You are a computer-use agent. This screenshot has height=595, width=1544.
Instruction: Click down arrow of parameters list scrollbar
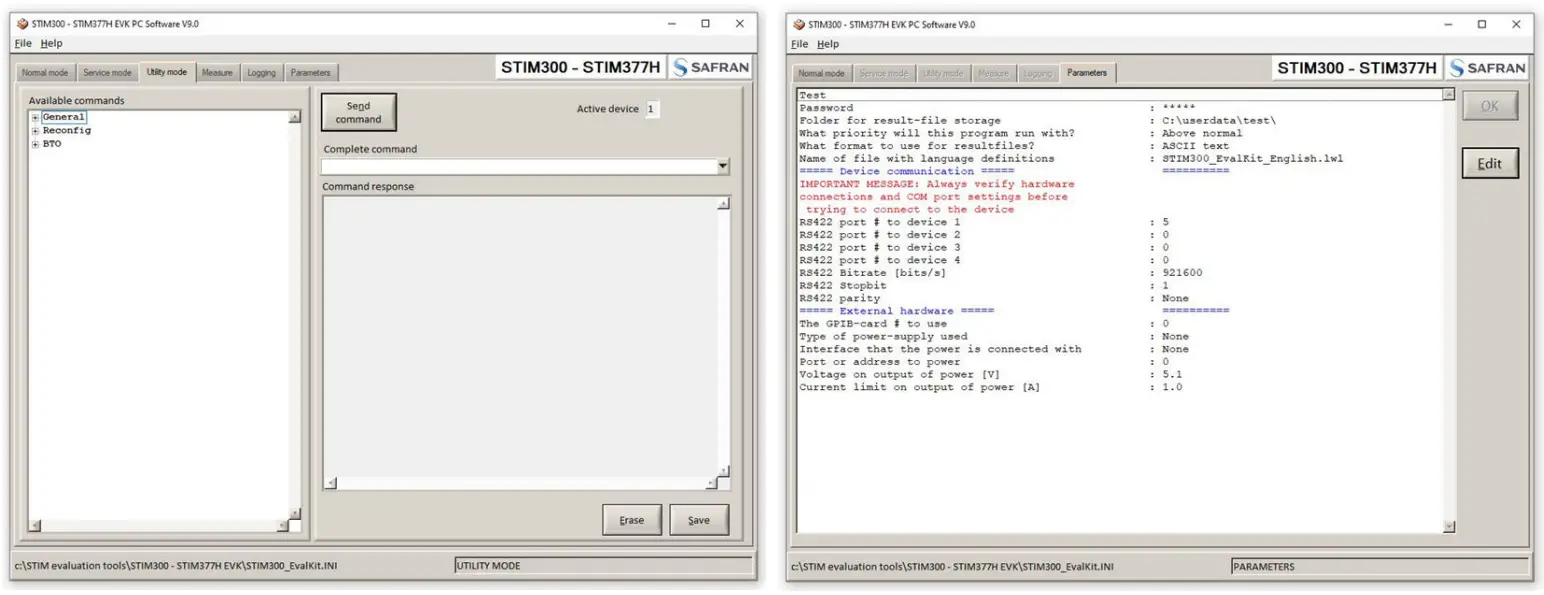click(1448, 526)
